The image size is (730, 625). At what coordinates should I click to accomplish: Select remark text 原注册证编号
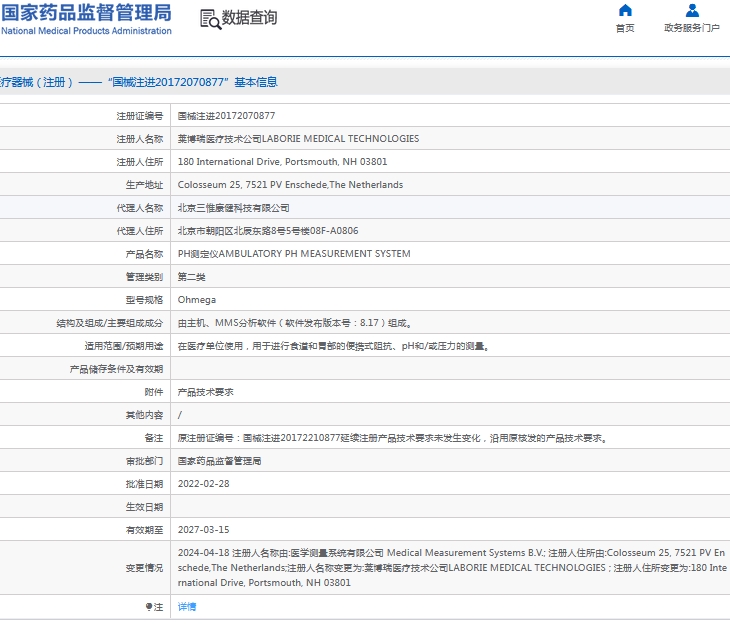[x=392, y=438]
